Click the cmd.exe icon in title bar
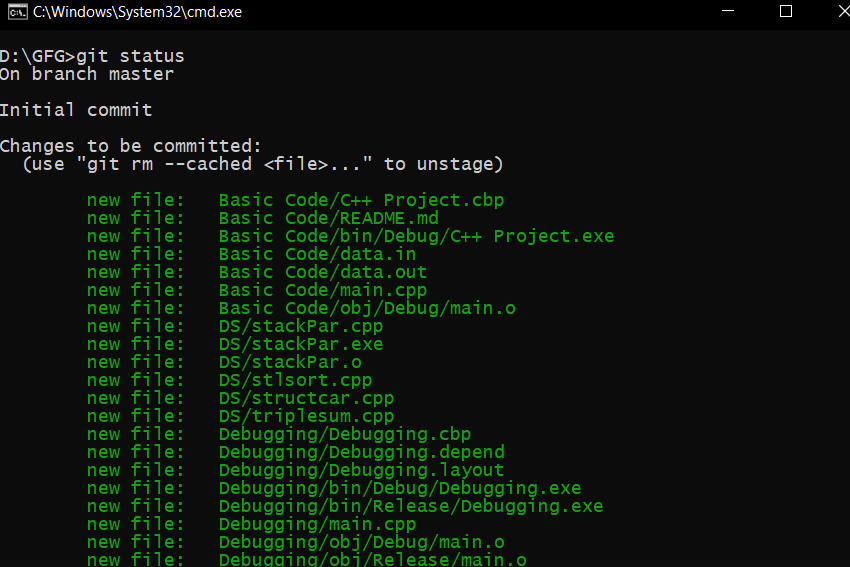 click(x=16, y=12)
